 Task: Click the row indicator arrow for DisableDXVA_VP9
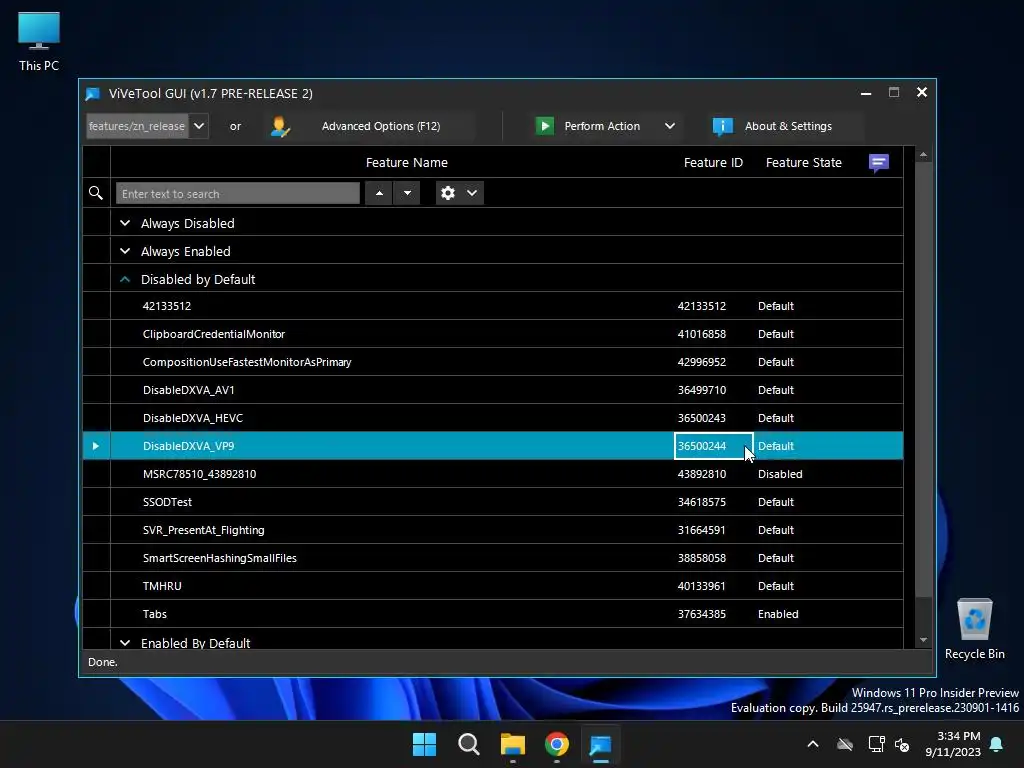(x=96, y=446)
